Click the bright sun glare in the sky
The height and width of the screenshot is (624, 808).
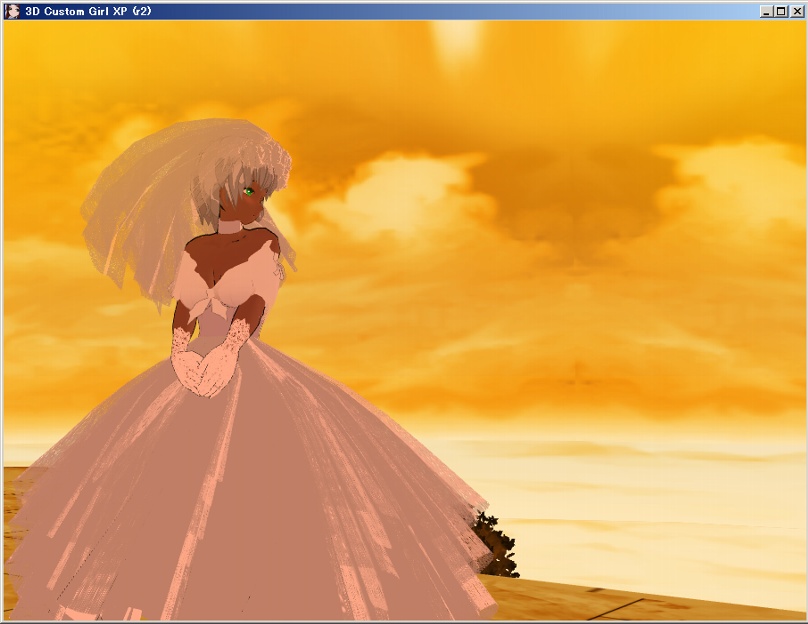[458, 40]
